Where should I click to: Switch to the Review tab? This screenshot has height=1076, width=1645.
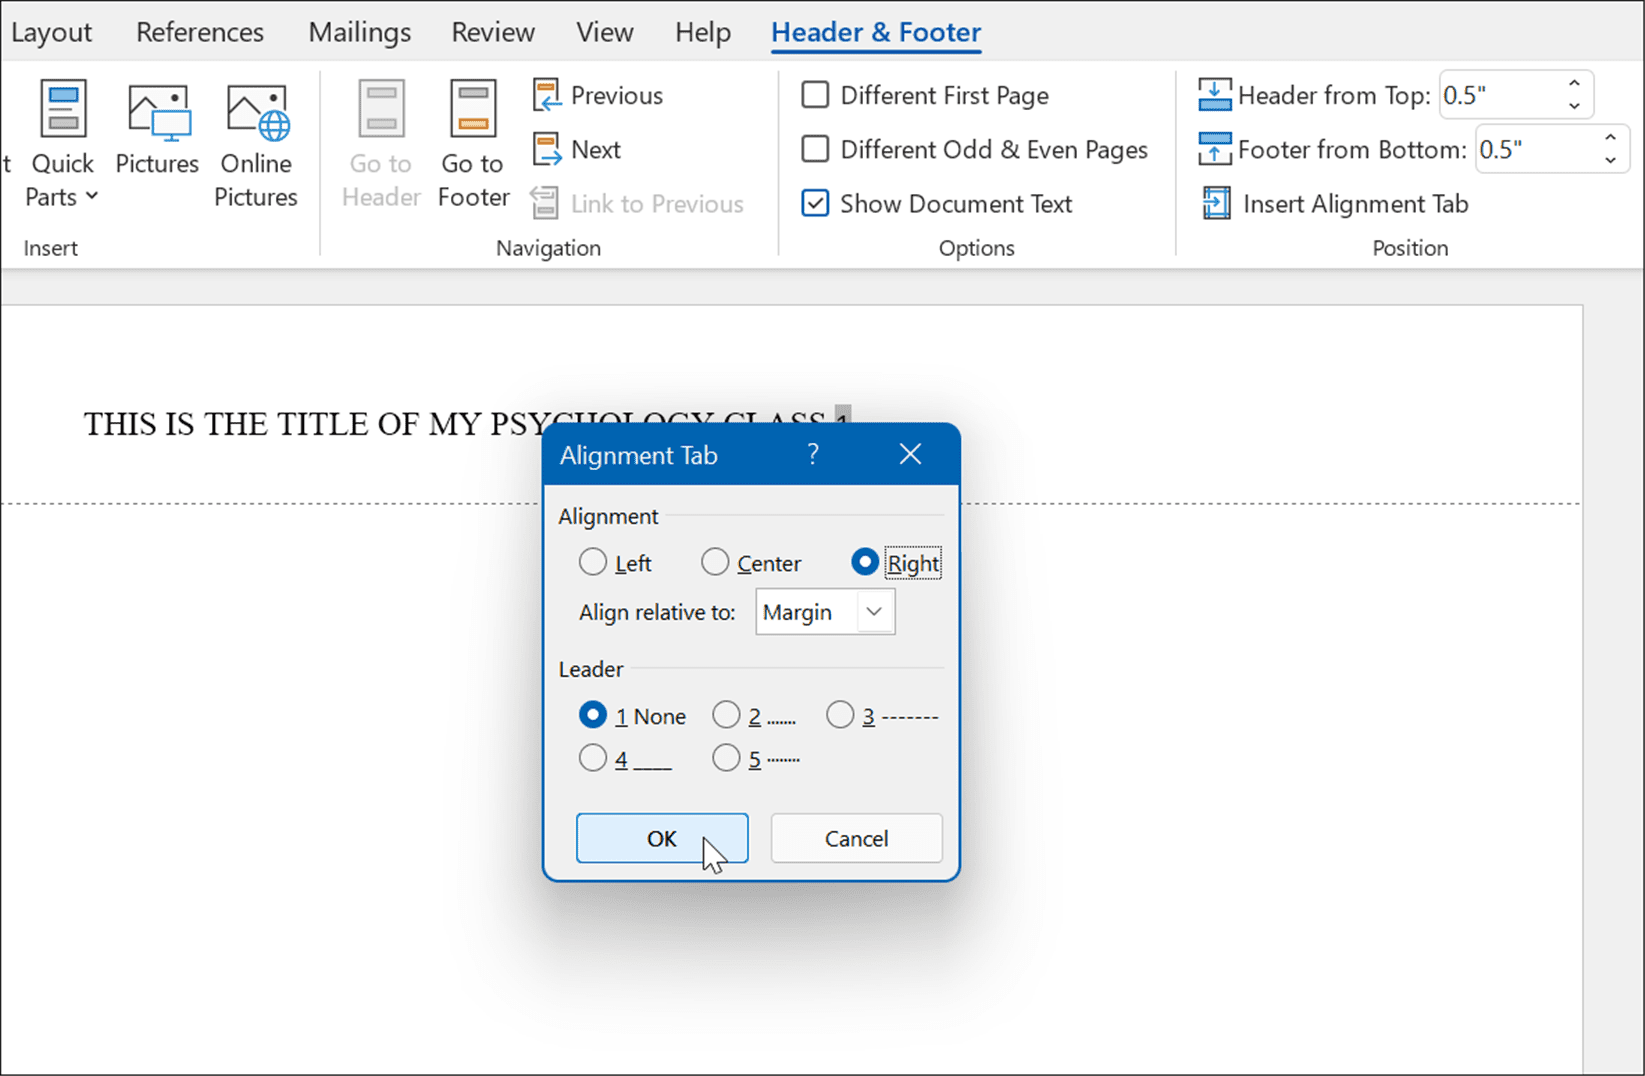[492, 31]
